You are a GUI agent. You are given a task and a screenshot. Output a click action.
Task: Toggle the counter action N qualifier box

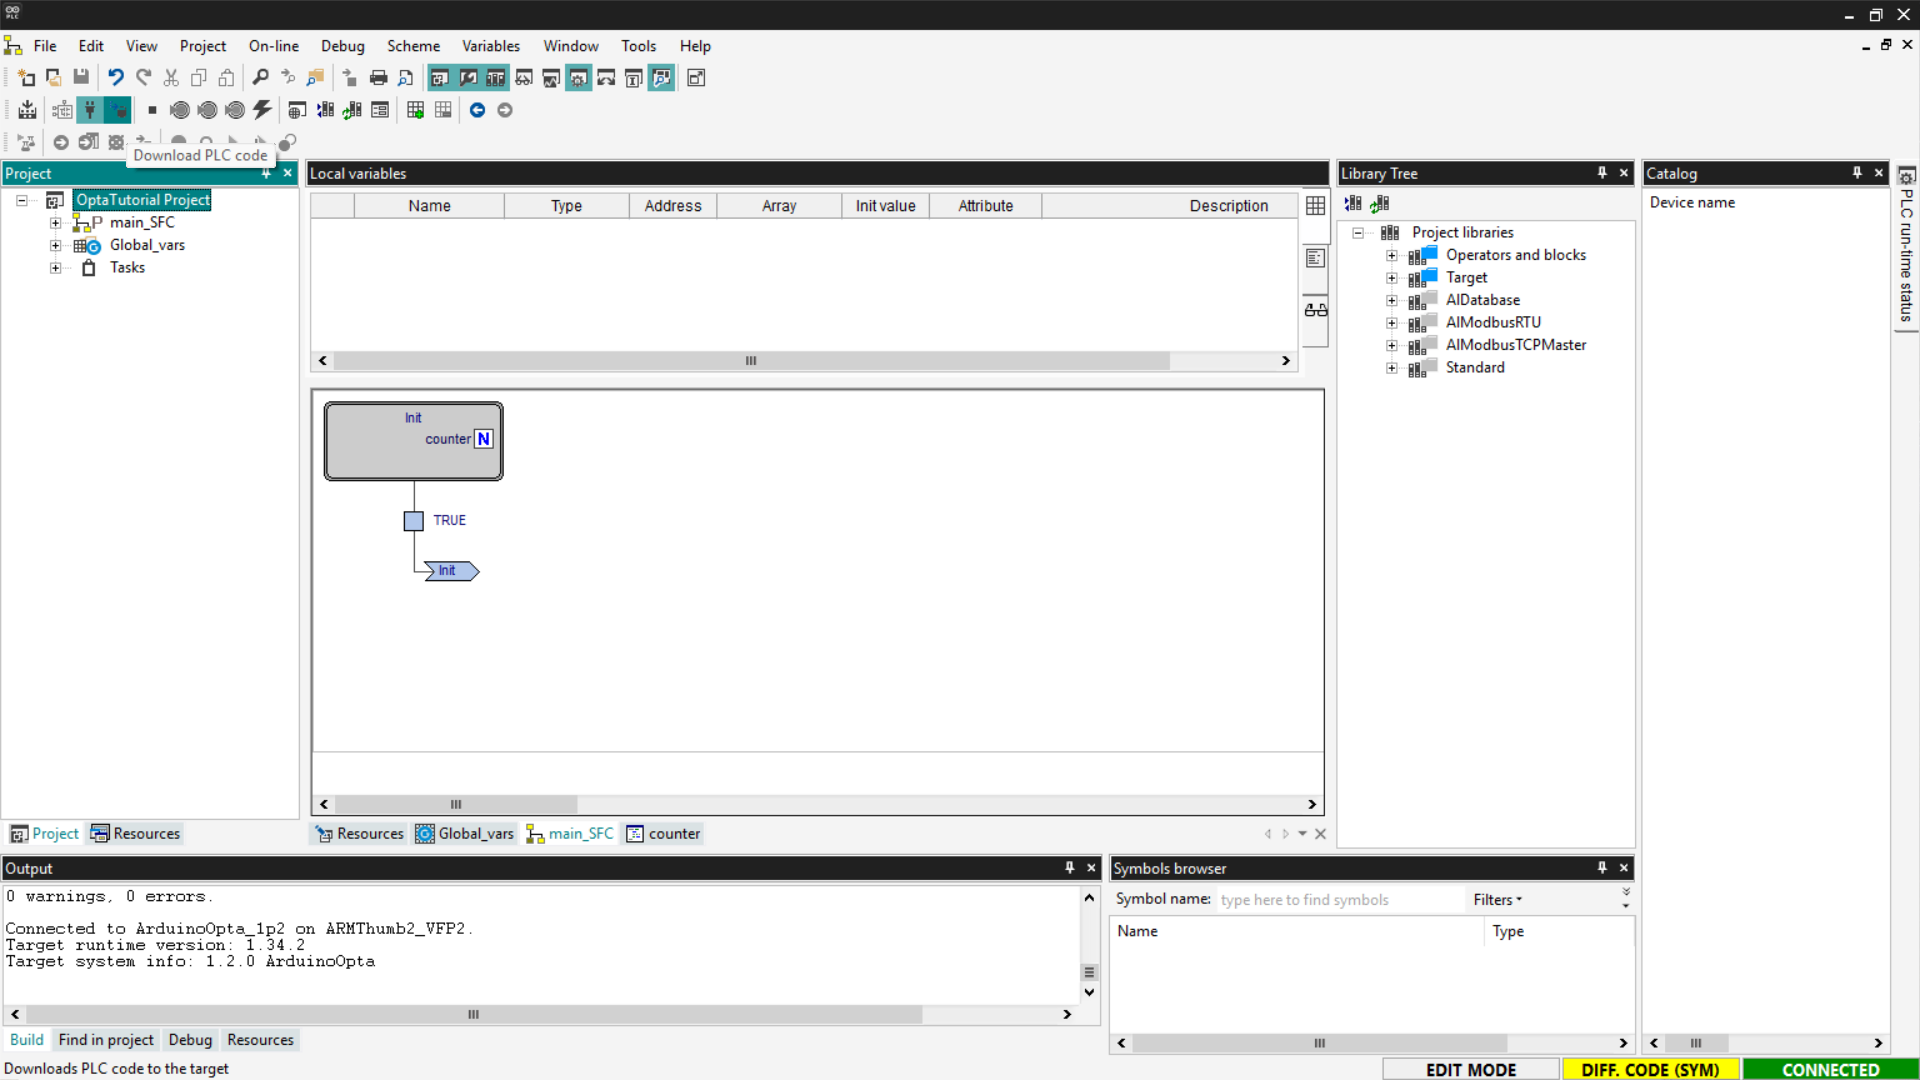point(484,439)
